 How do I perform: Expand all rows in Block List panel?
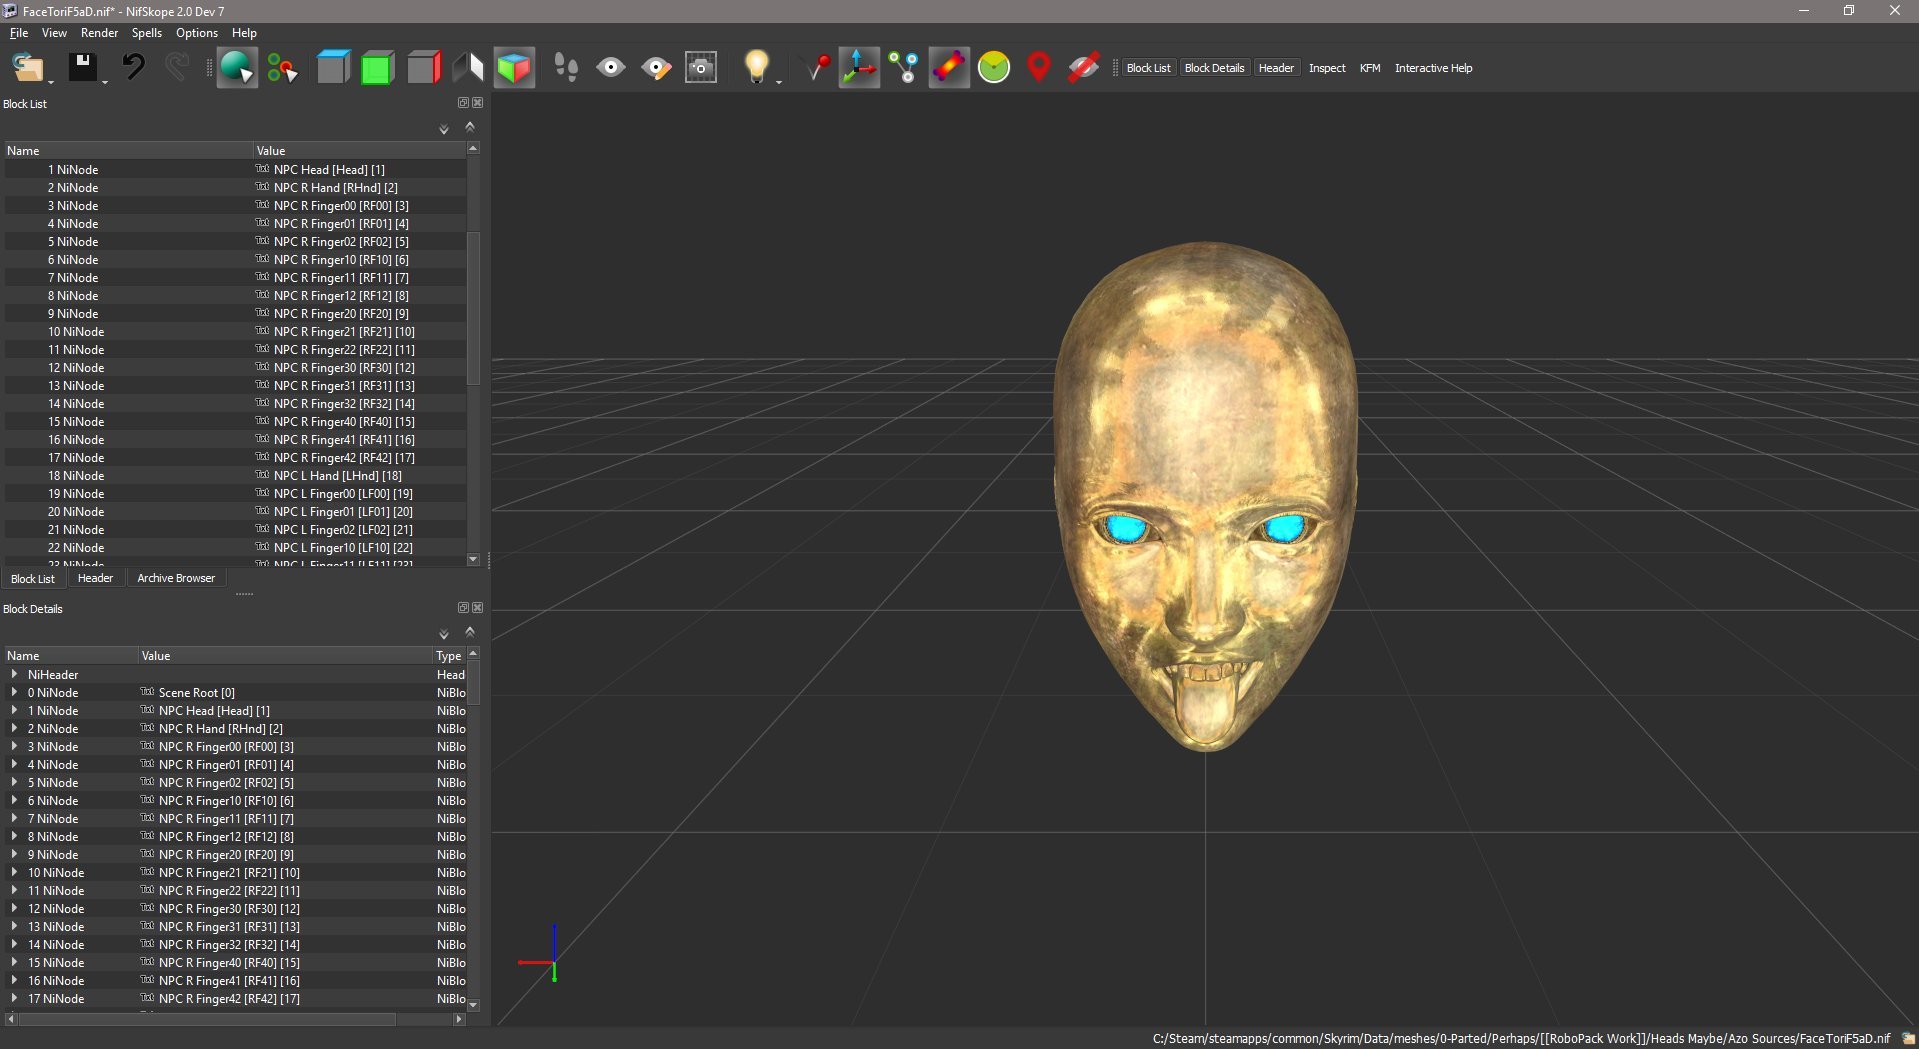pos(444,129)
